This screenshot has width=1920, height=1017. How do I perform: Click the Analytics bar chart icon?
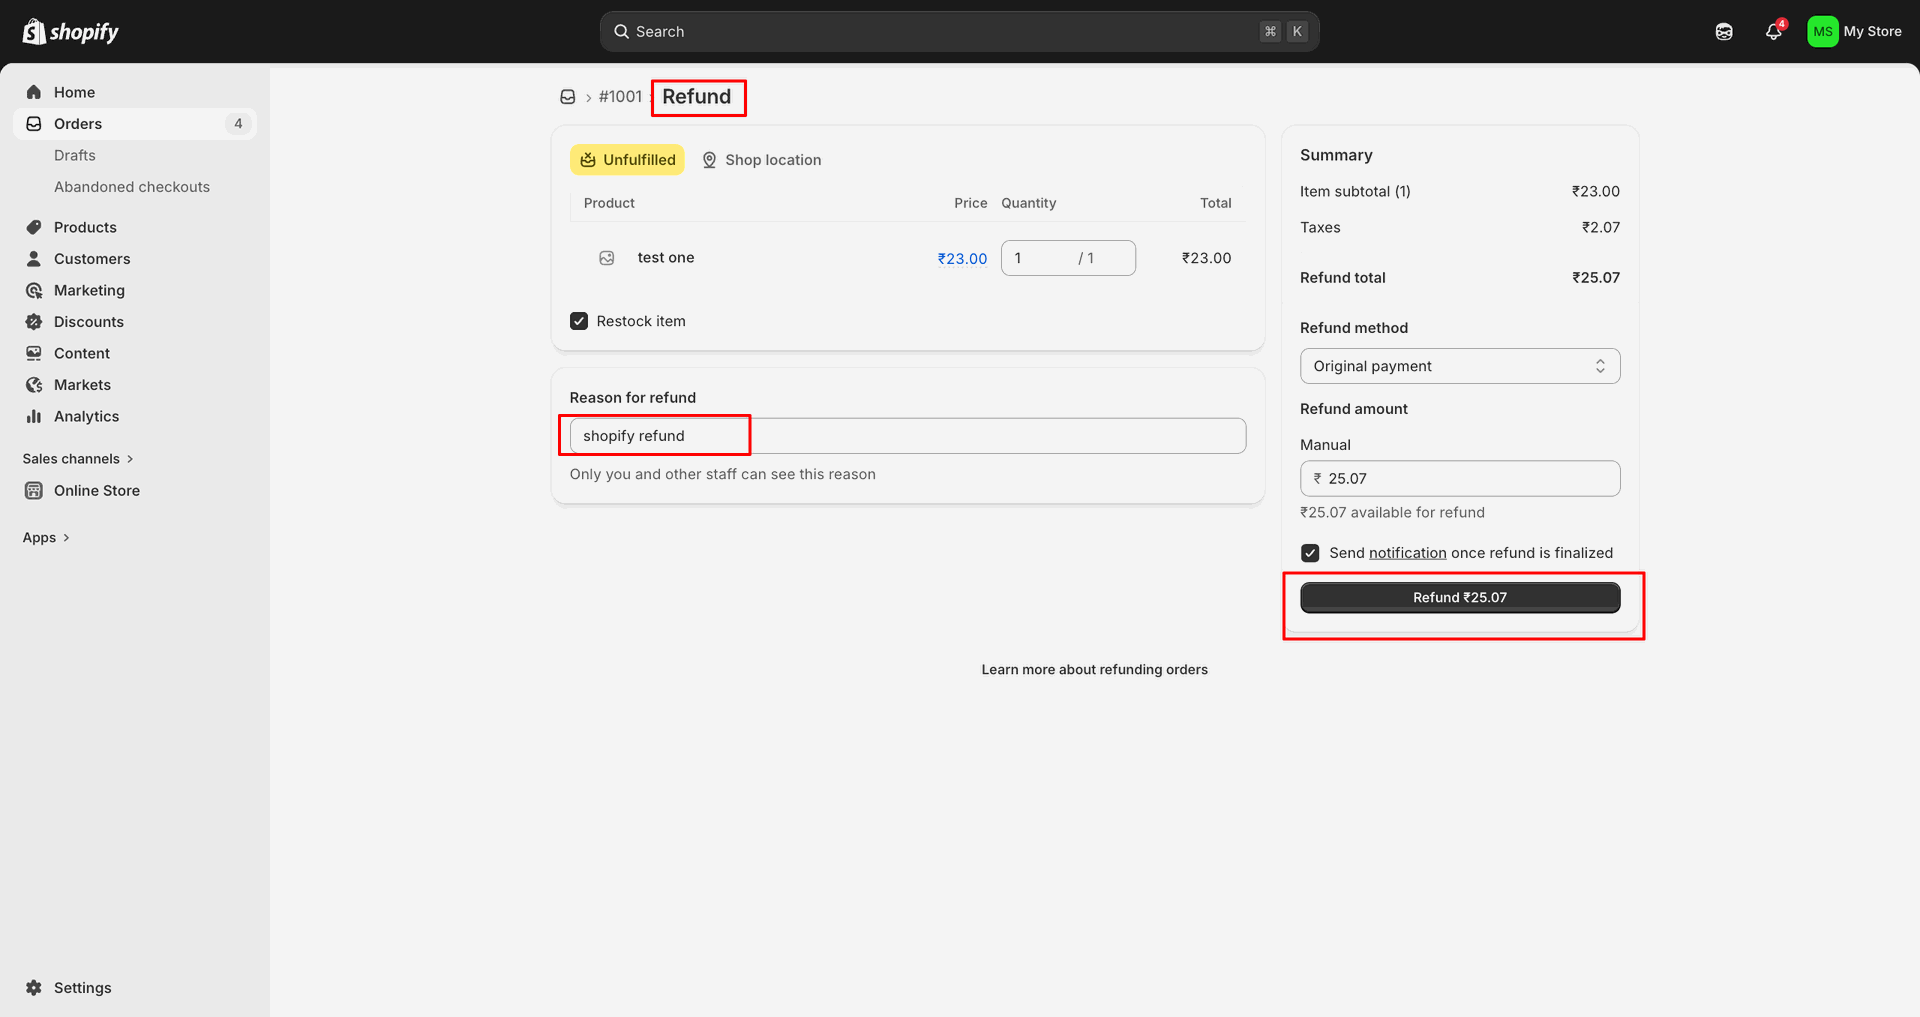(x=34, y=416)
